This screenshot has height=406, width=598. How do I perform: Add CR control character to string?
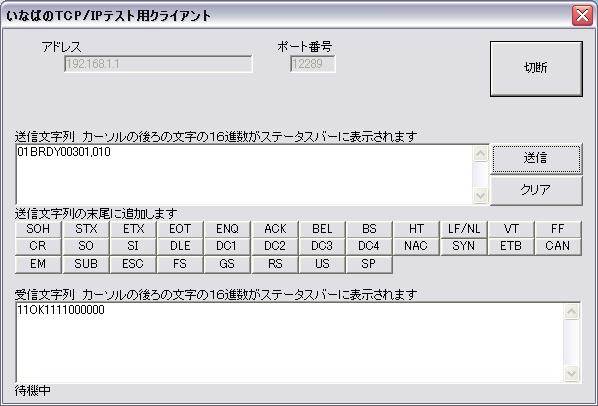[38, 246]
